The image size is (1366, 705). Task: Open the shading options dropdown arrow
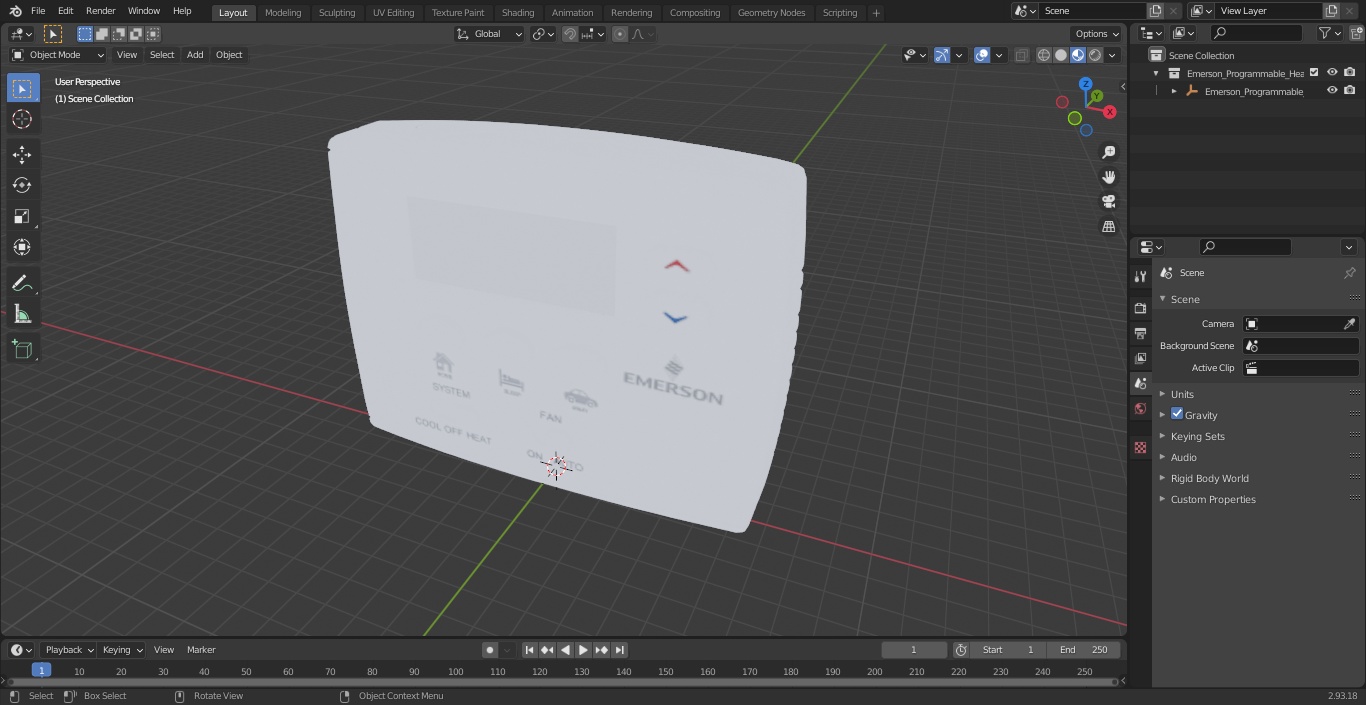click(1112, 55)
